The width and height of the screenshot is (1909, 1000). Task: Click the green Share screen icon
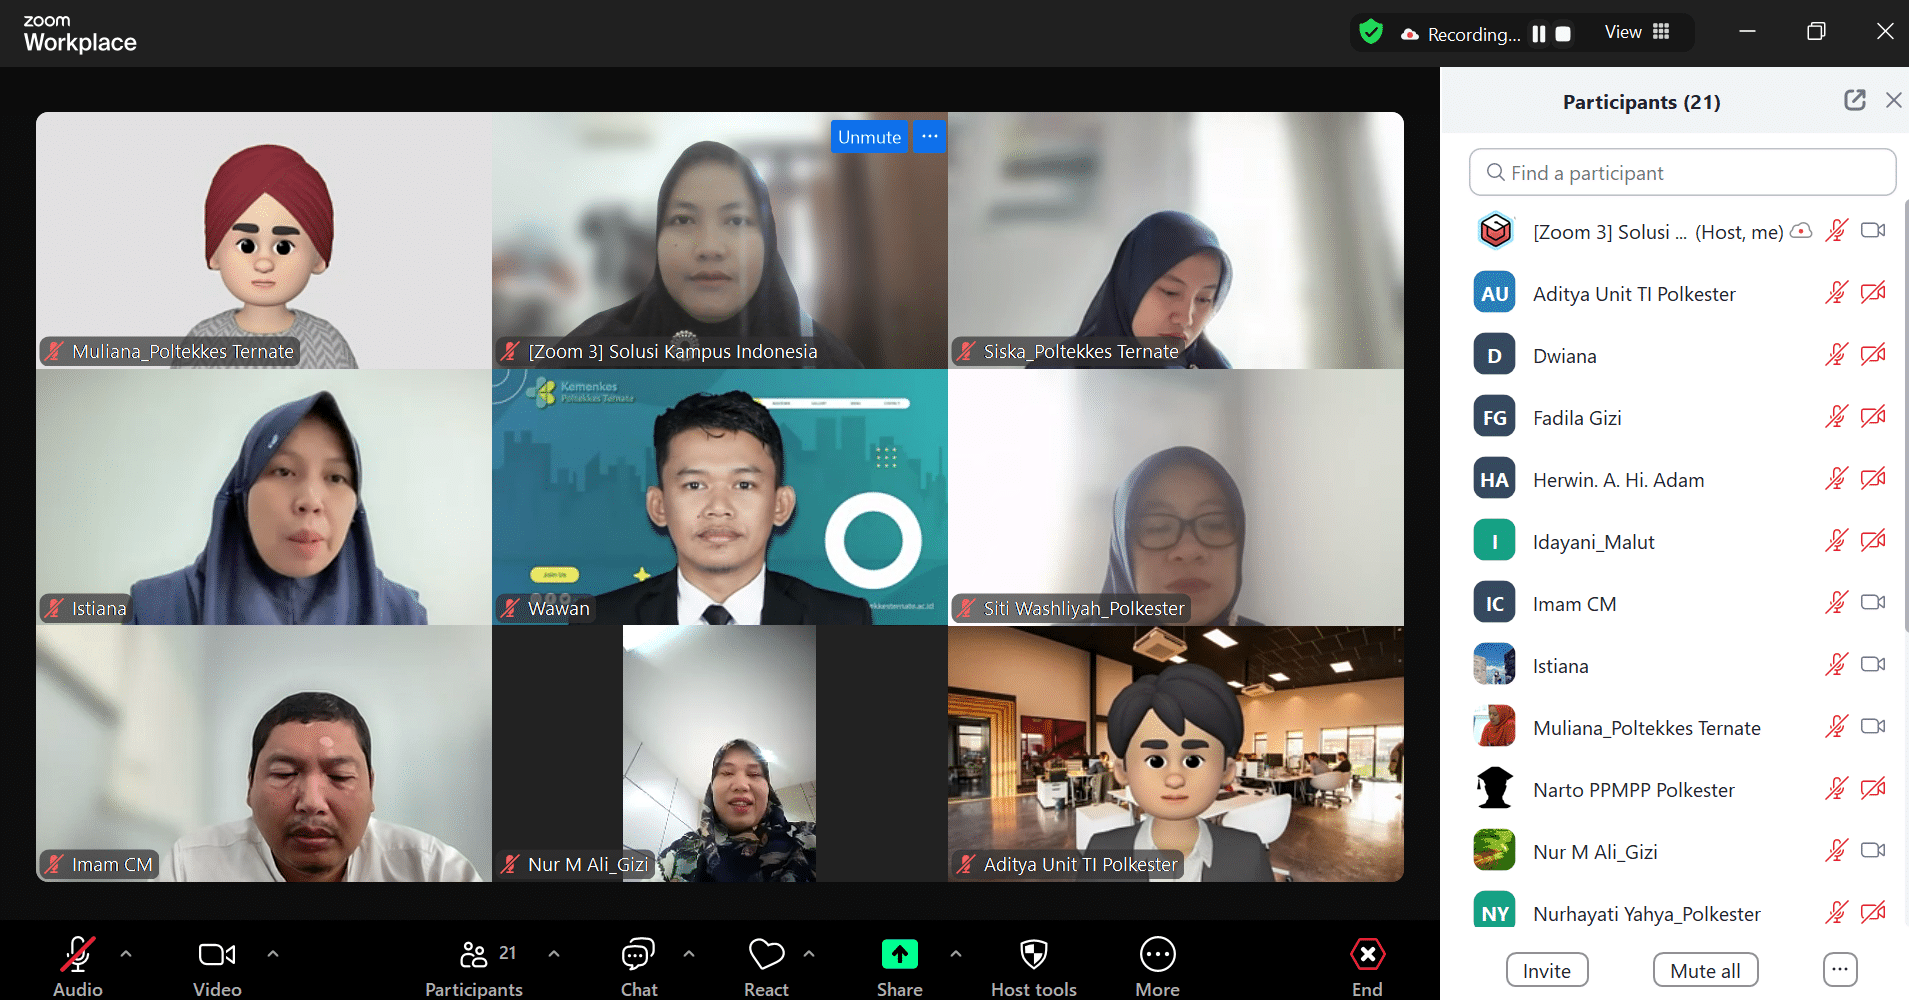click(899, 955)
